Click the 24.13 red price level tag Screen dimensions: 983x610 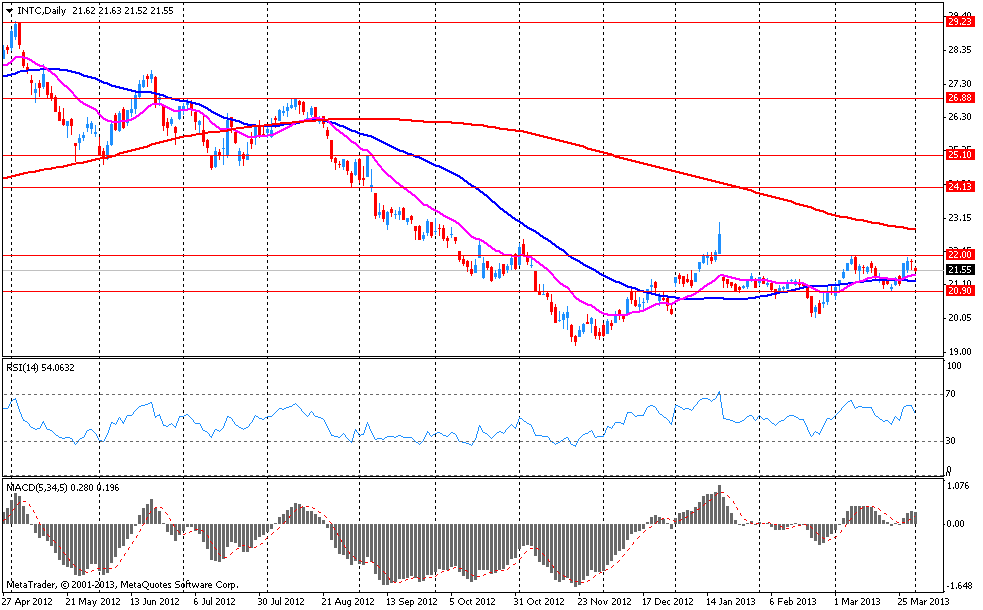pos(960,186)
